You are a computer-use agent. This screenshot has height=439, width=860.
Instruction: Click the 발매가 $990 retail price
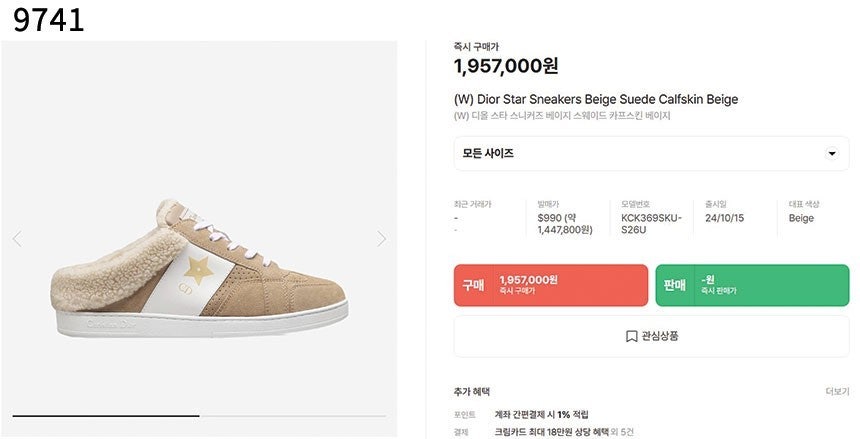click(x=565, y=224)
